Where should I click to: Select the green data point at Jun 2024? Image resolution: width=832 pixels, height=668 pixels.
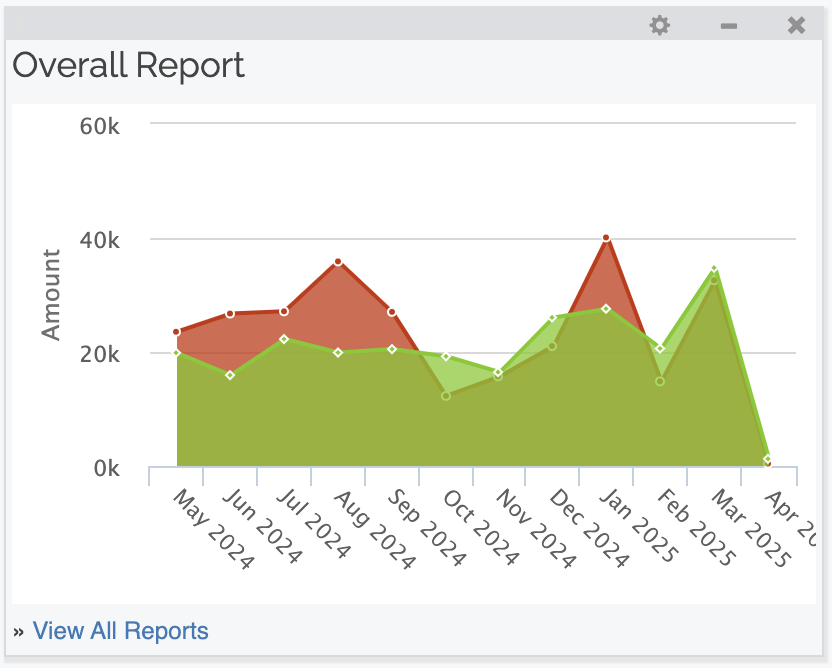tap(230, 375)
